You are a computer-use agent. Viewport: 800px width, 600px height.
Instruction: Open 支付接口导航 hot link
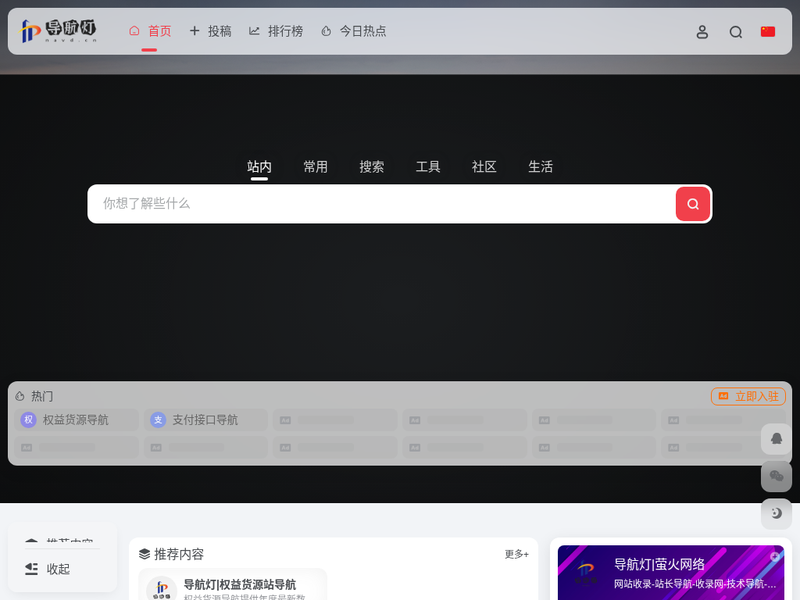206,420
